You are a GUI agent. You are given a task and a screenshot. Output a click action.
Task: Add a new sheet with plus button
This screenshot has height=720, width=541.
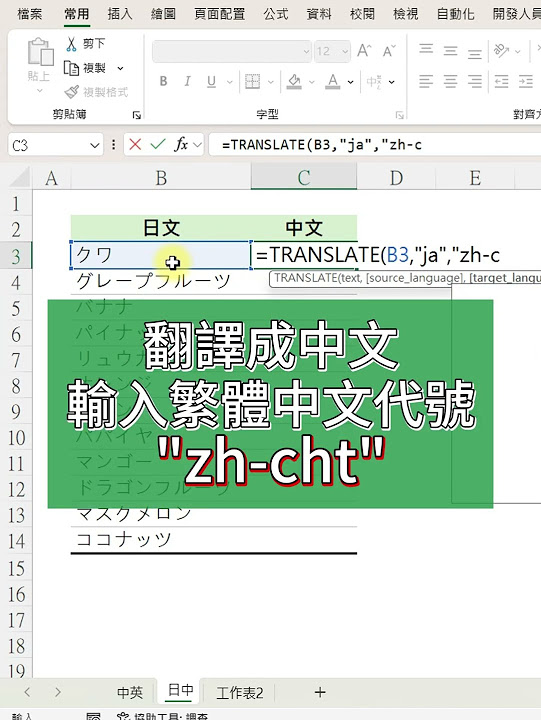pyautogui.click(x=320, y=692)
